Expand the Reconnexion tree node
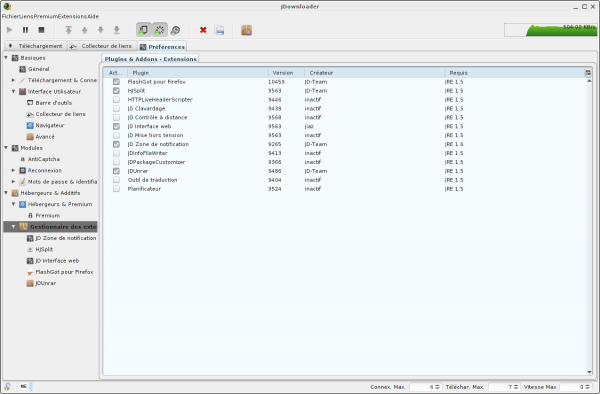600x394 pixels. click(x=14, y=170)
